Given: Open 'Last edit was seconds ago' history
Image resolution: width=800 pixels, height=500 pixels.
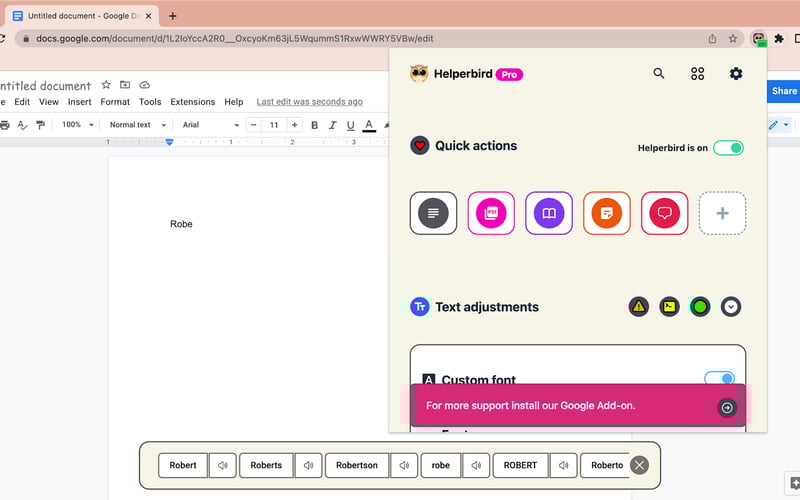Looking at the screenshot, I should click(x=310, y=102).
